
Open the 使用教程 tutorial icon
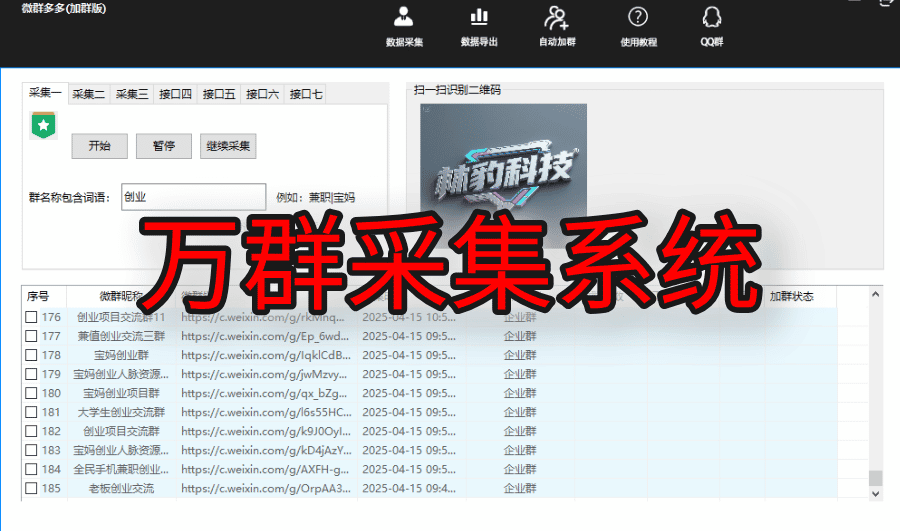tap(638, 18)
